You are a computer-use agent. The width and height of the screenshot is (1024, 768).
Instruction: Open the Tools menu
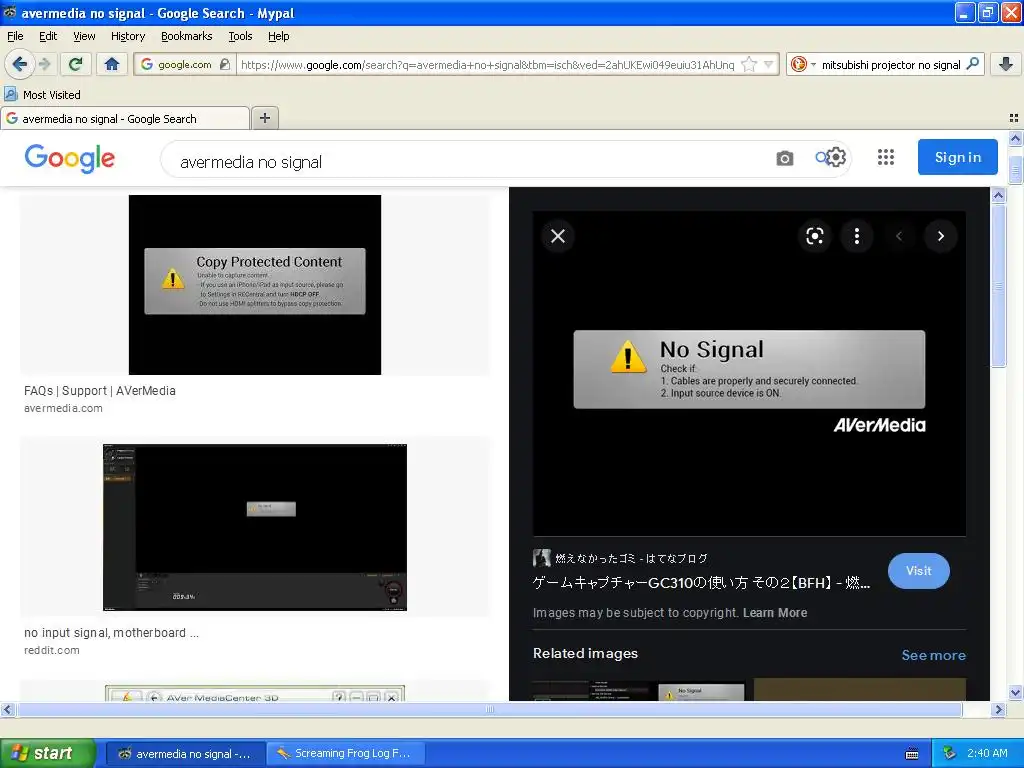pos(240,36)
